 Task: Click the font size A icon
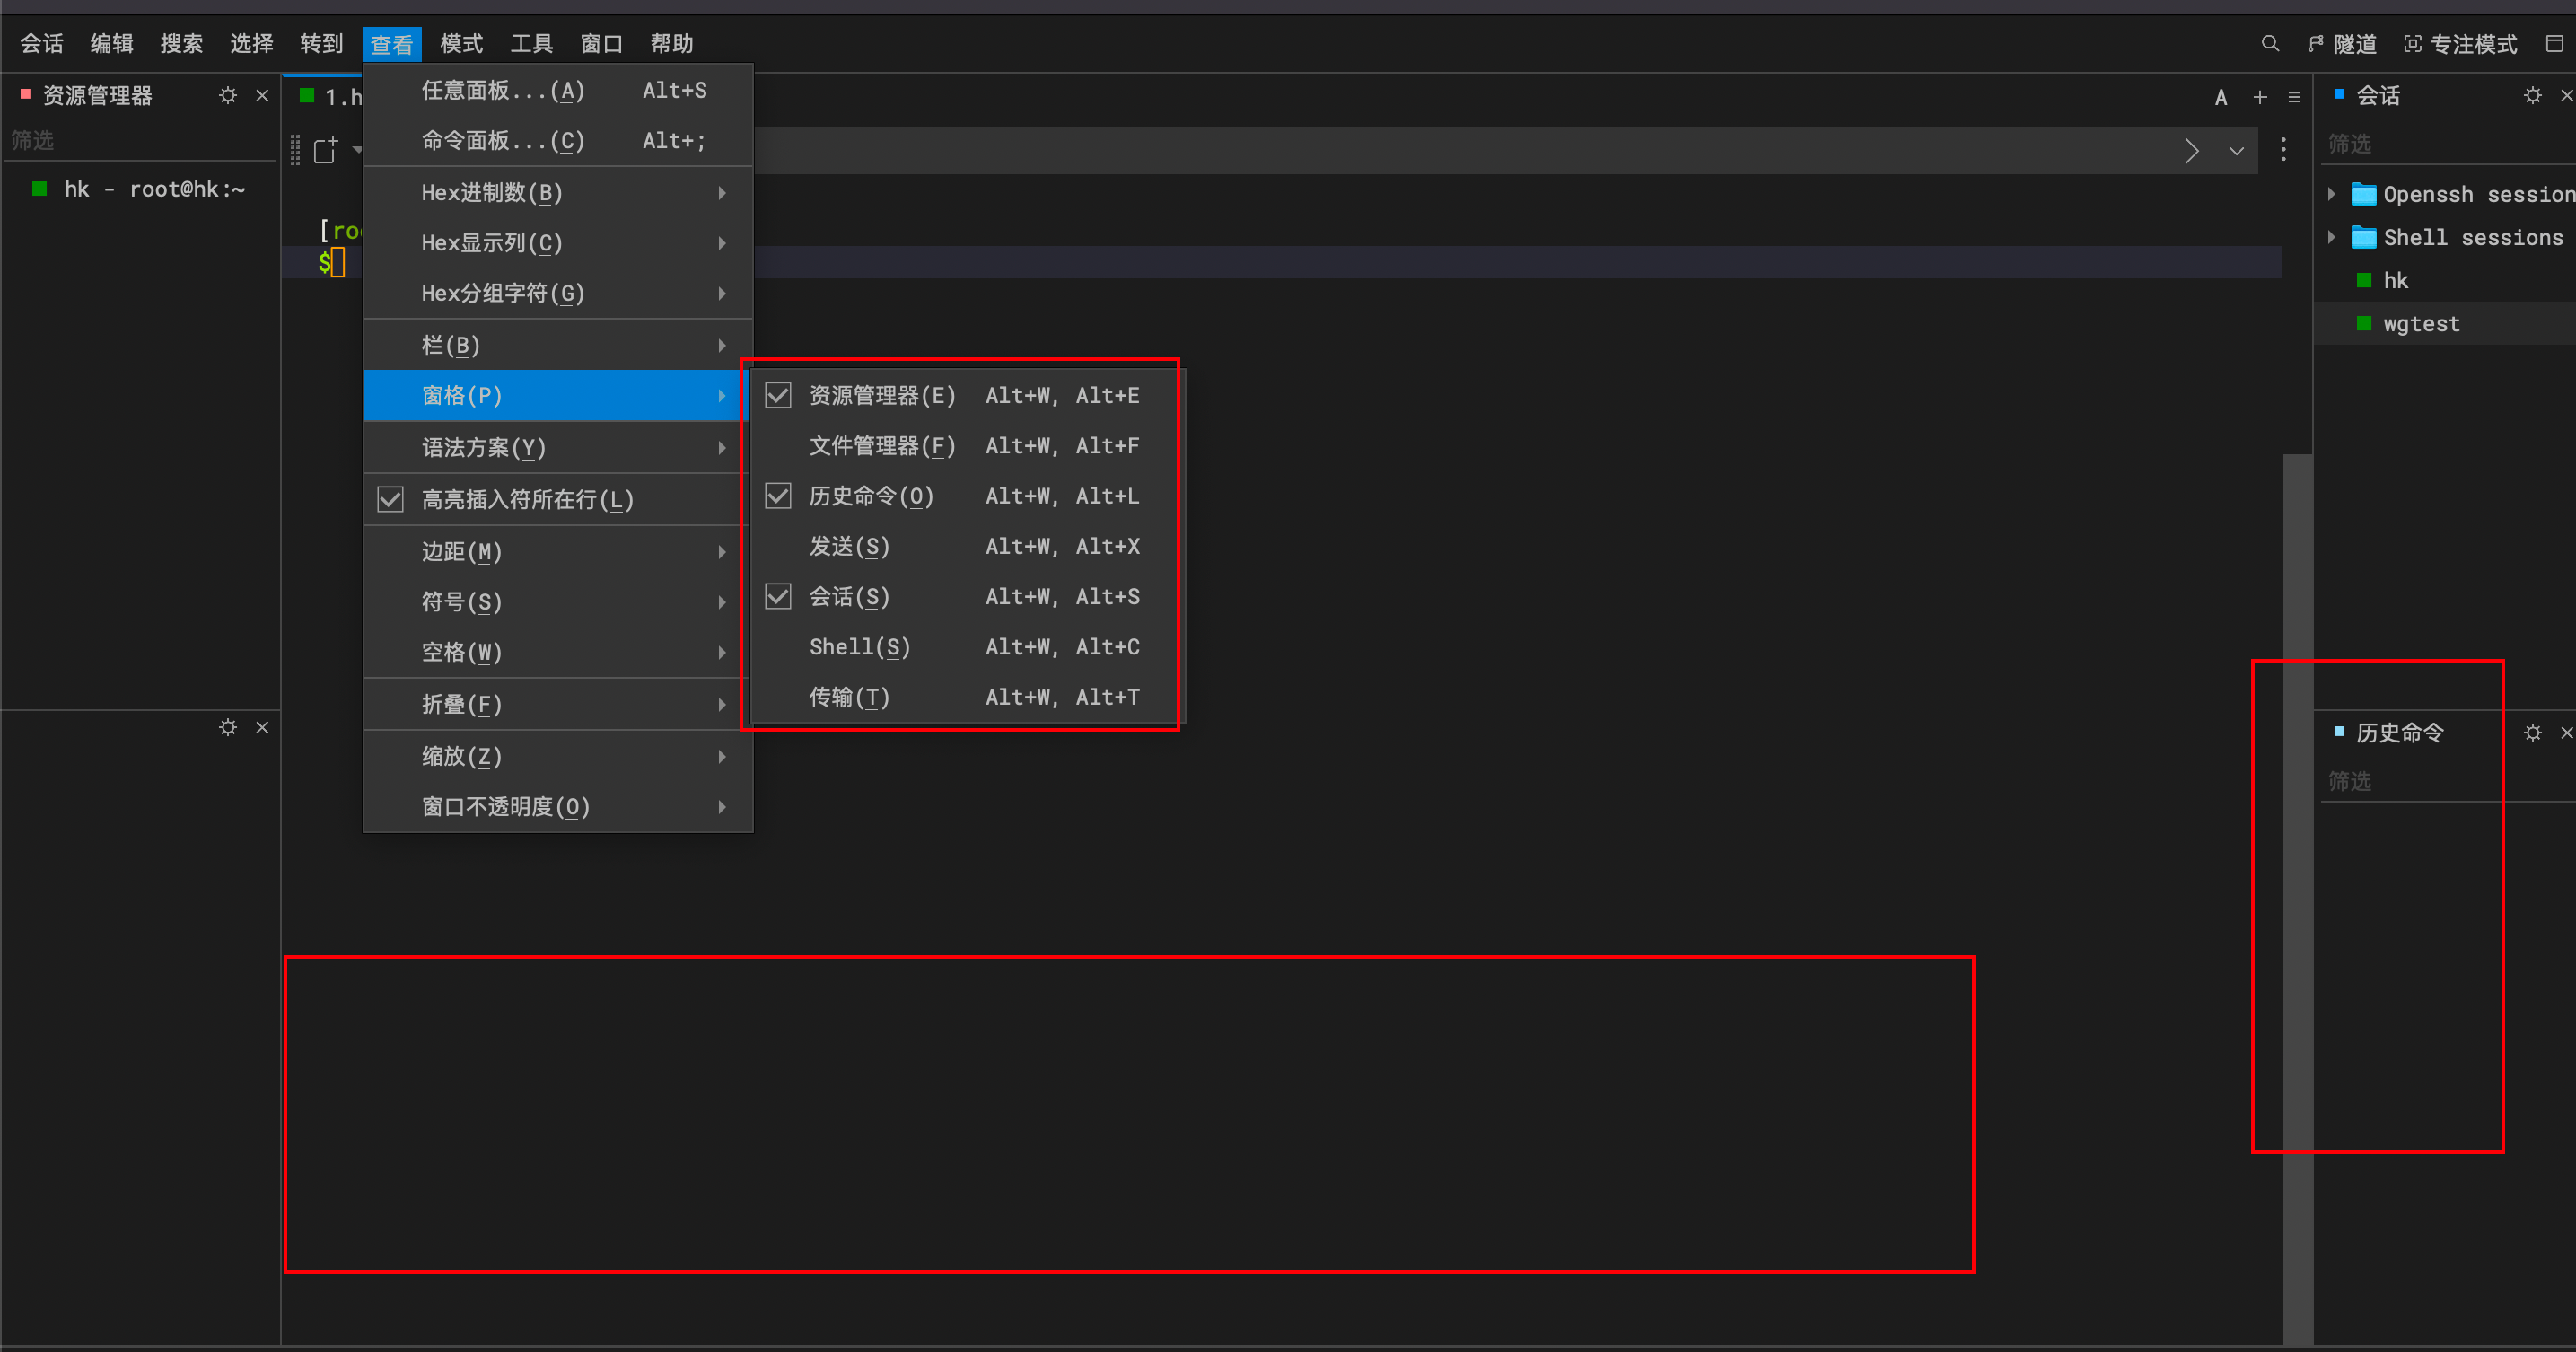pos(2221,97)
